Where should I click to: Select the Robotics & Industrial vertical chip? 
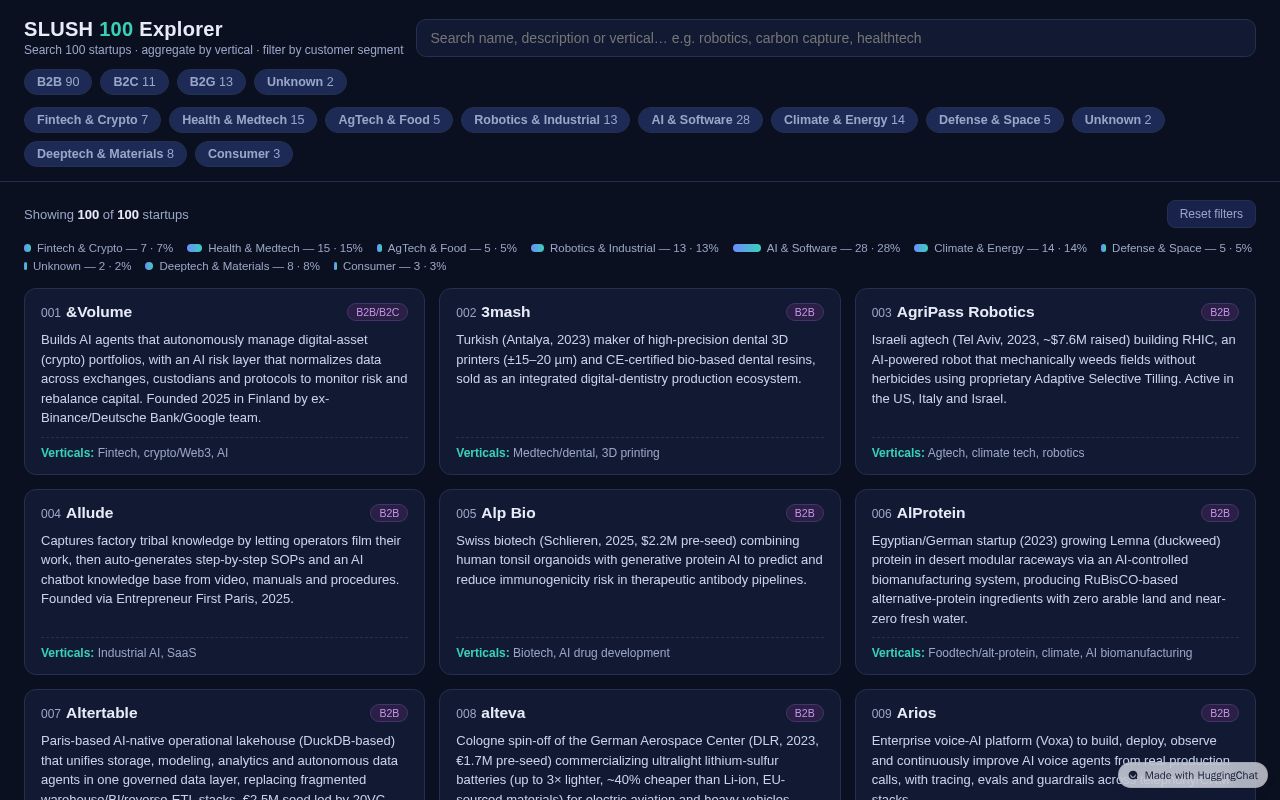pos(545,120)
